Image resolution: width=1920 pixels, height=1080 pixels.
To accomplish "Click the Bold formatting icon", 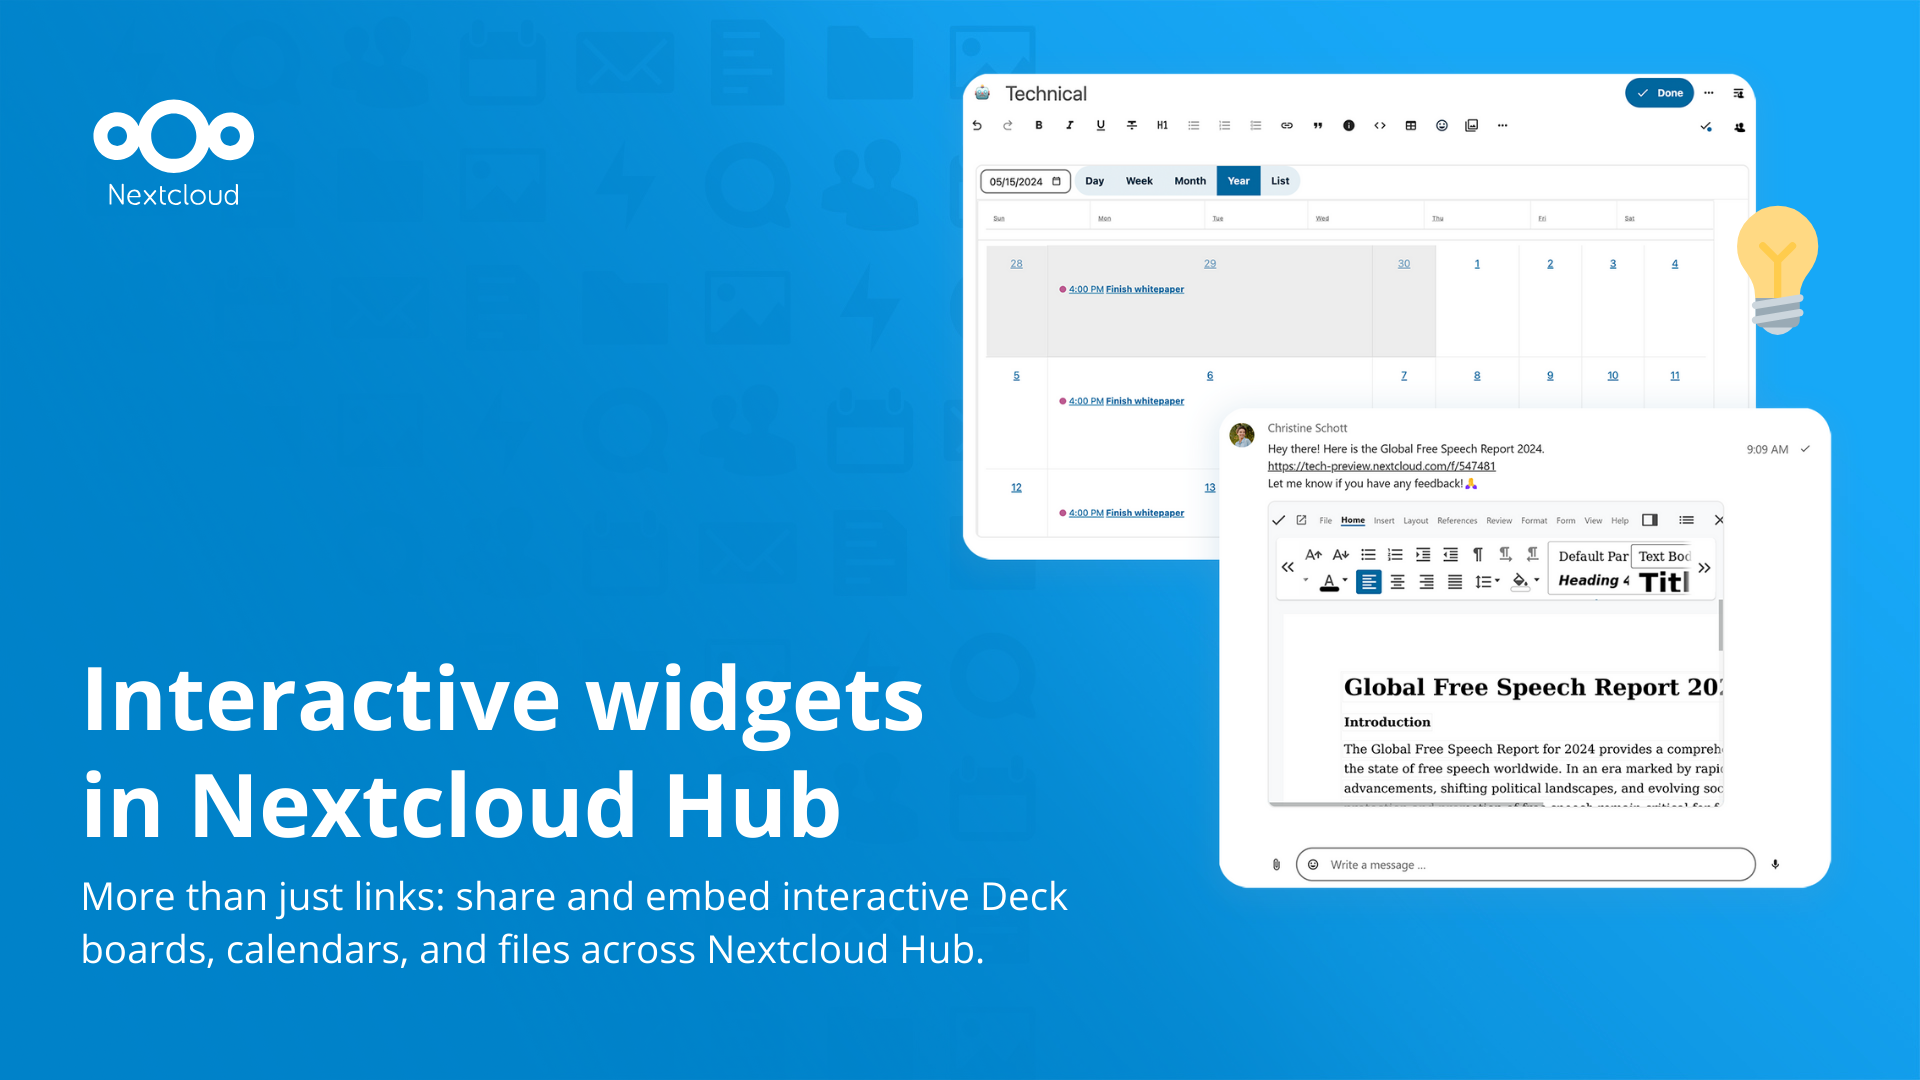I will coord(1040,125).
